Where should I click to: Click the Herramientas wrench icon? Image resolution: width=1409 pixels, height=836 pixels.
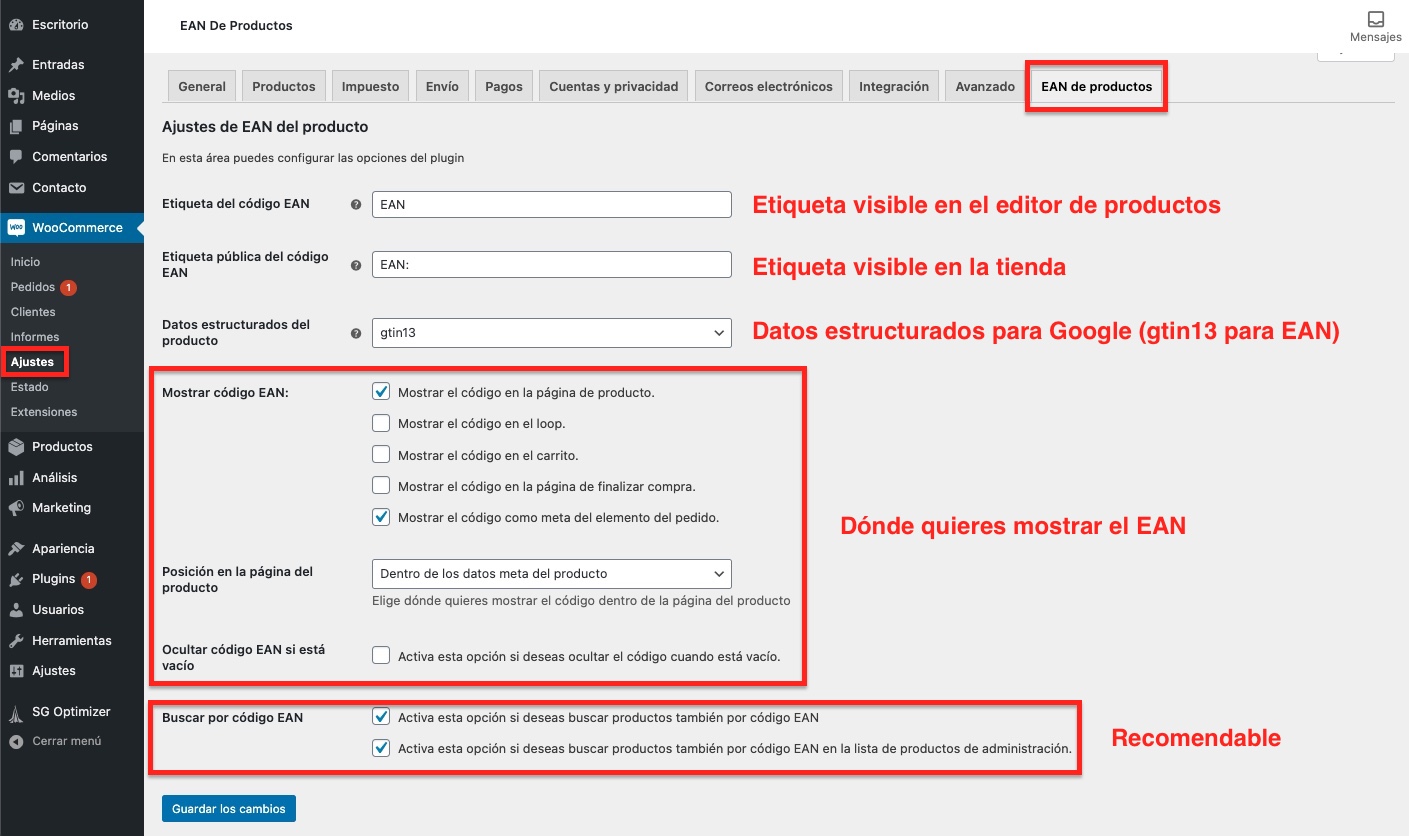tap(16, 640)
